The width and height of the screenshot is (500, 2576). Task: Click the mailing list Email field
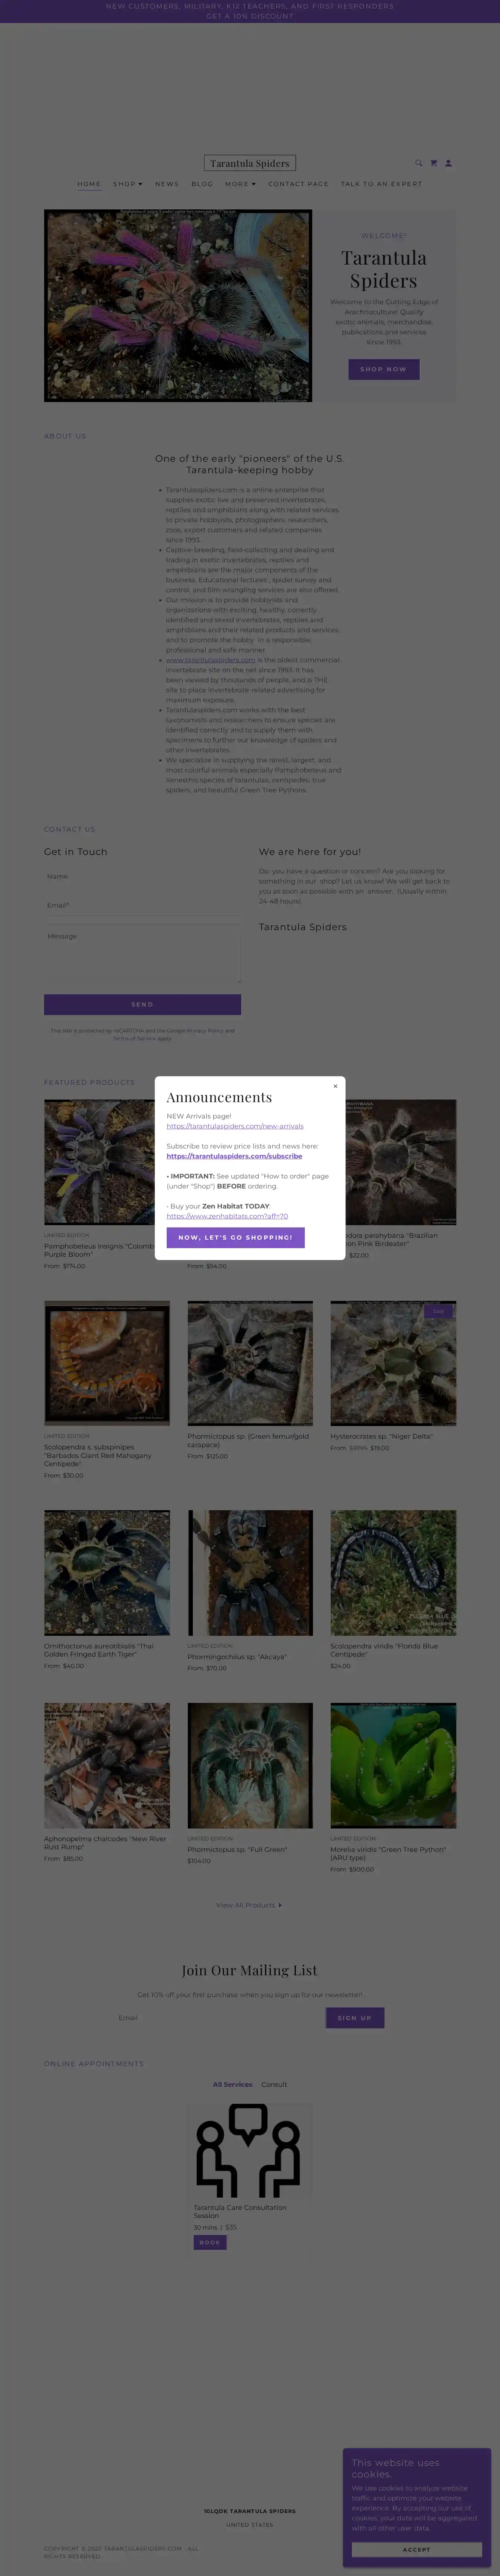click(218, 2018)
